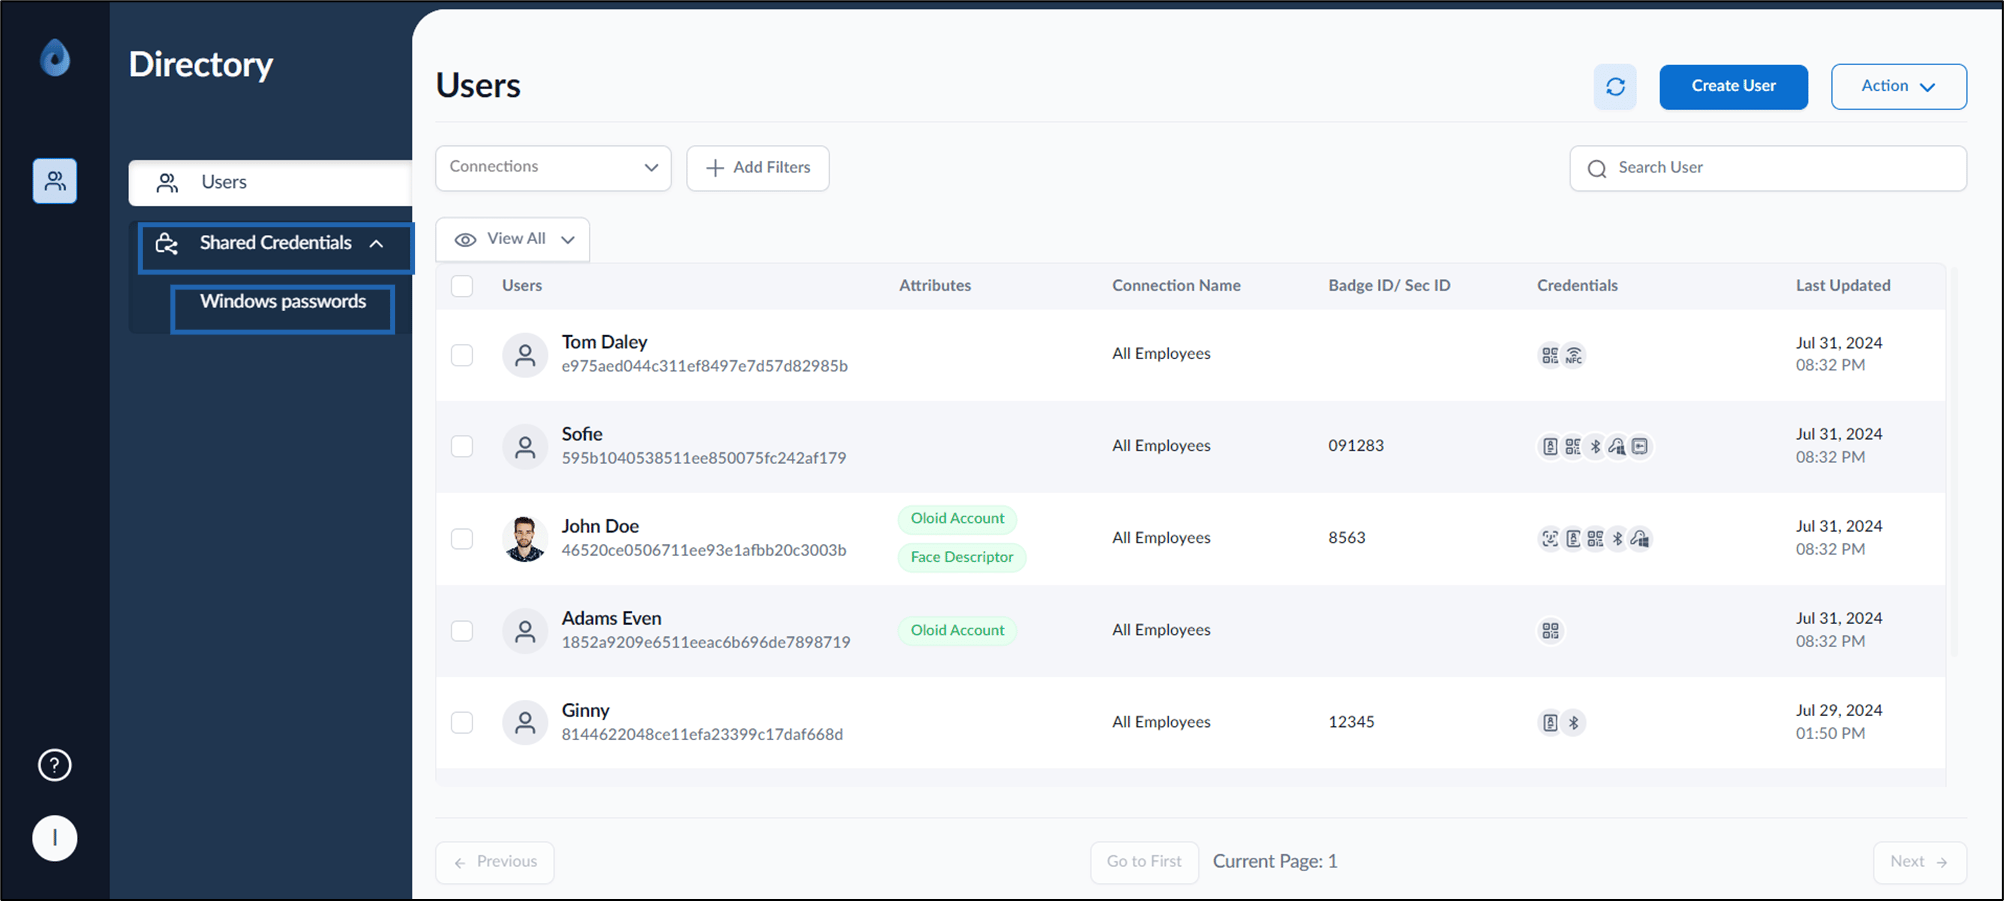The height and width of the screenshot is (901, 2004).
Task: Expand the View All dropdown
Action: [x=513, y=239]
